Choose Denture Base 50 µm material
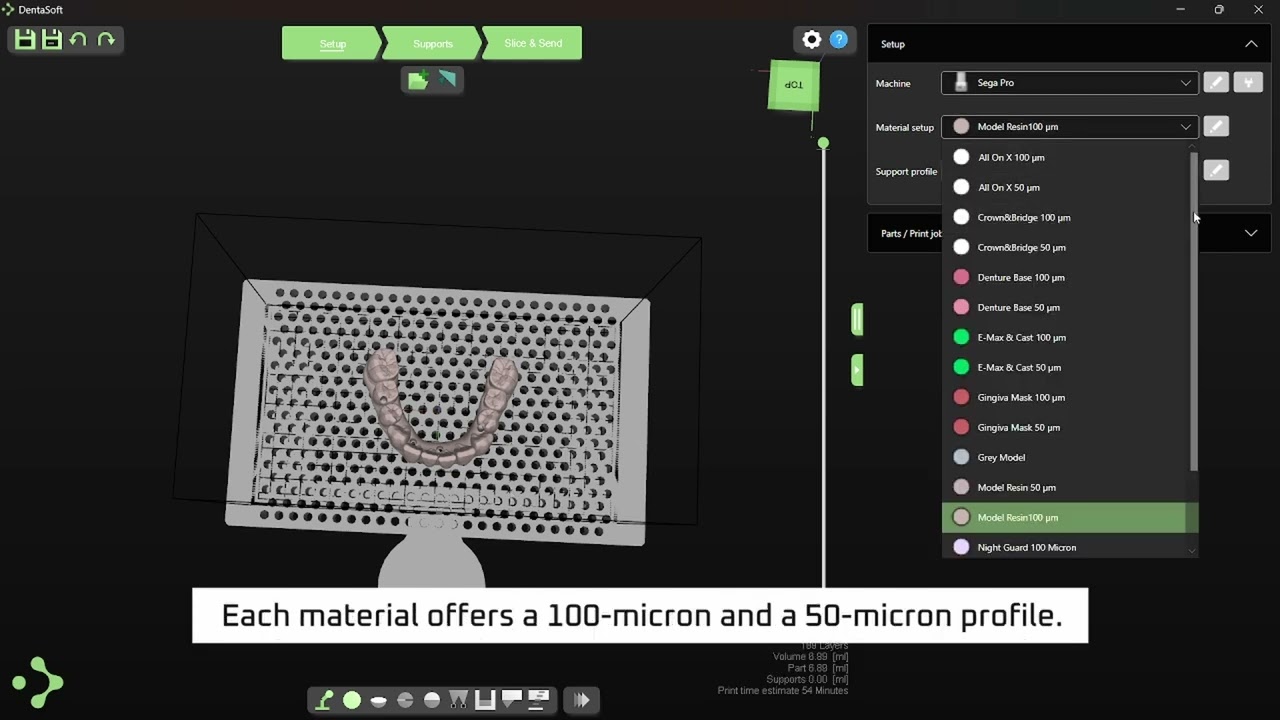Screen dimensions: 1280x720 tap(1064, 307)
